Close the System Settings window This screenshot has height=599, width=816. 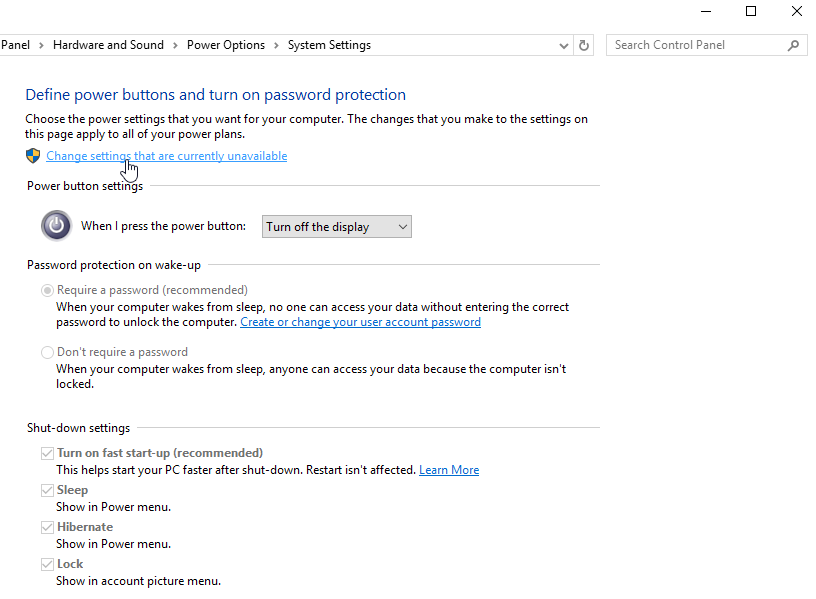coord(796,12)
